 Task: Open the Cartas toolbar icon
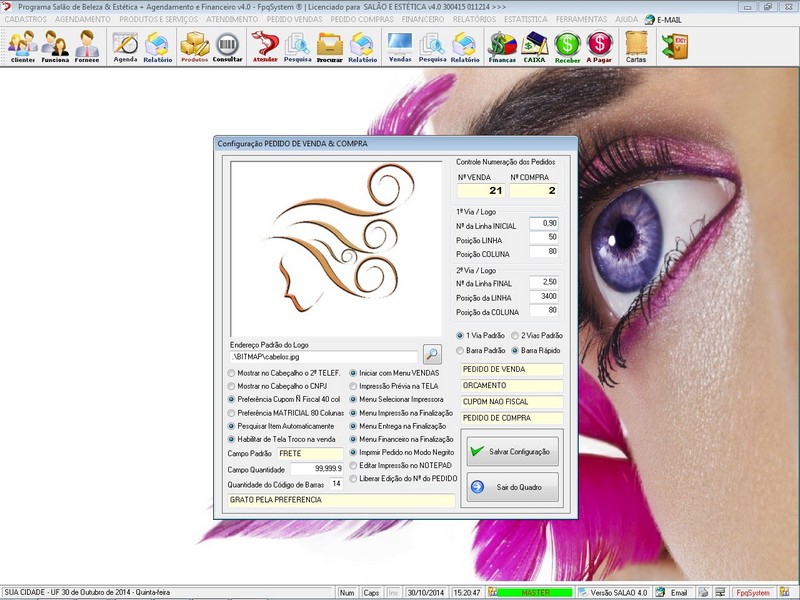coord(635,46)
